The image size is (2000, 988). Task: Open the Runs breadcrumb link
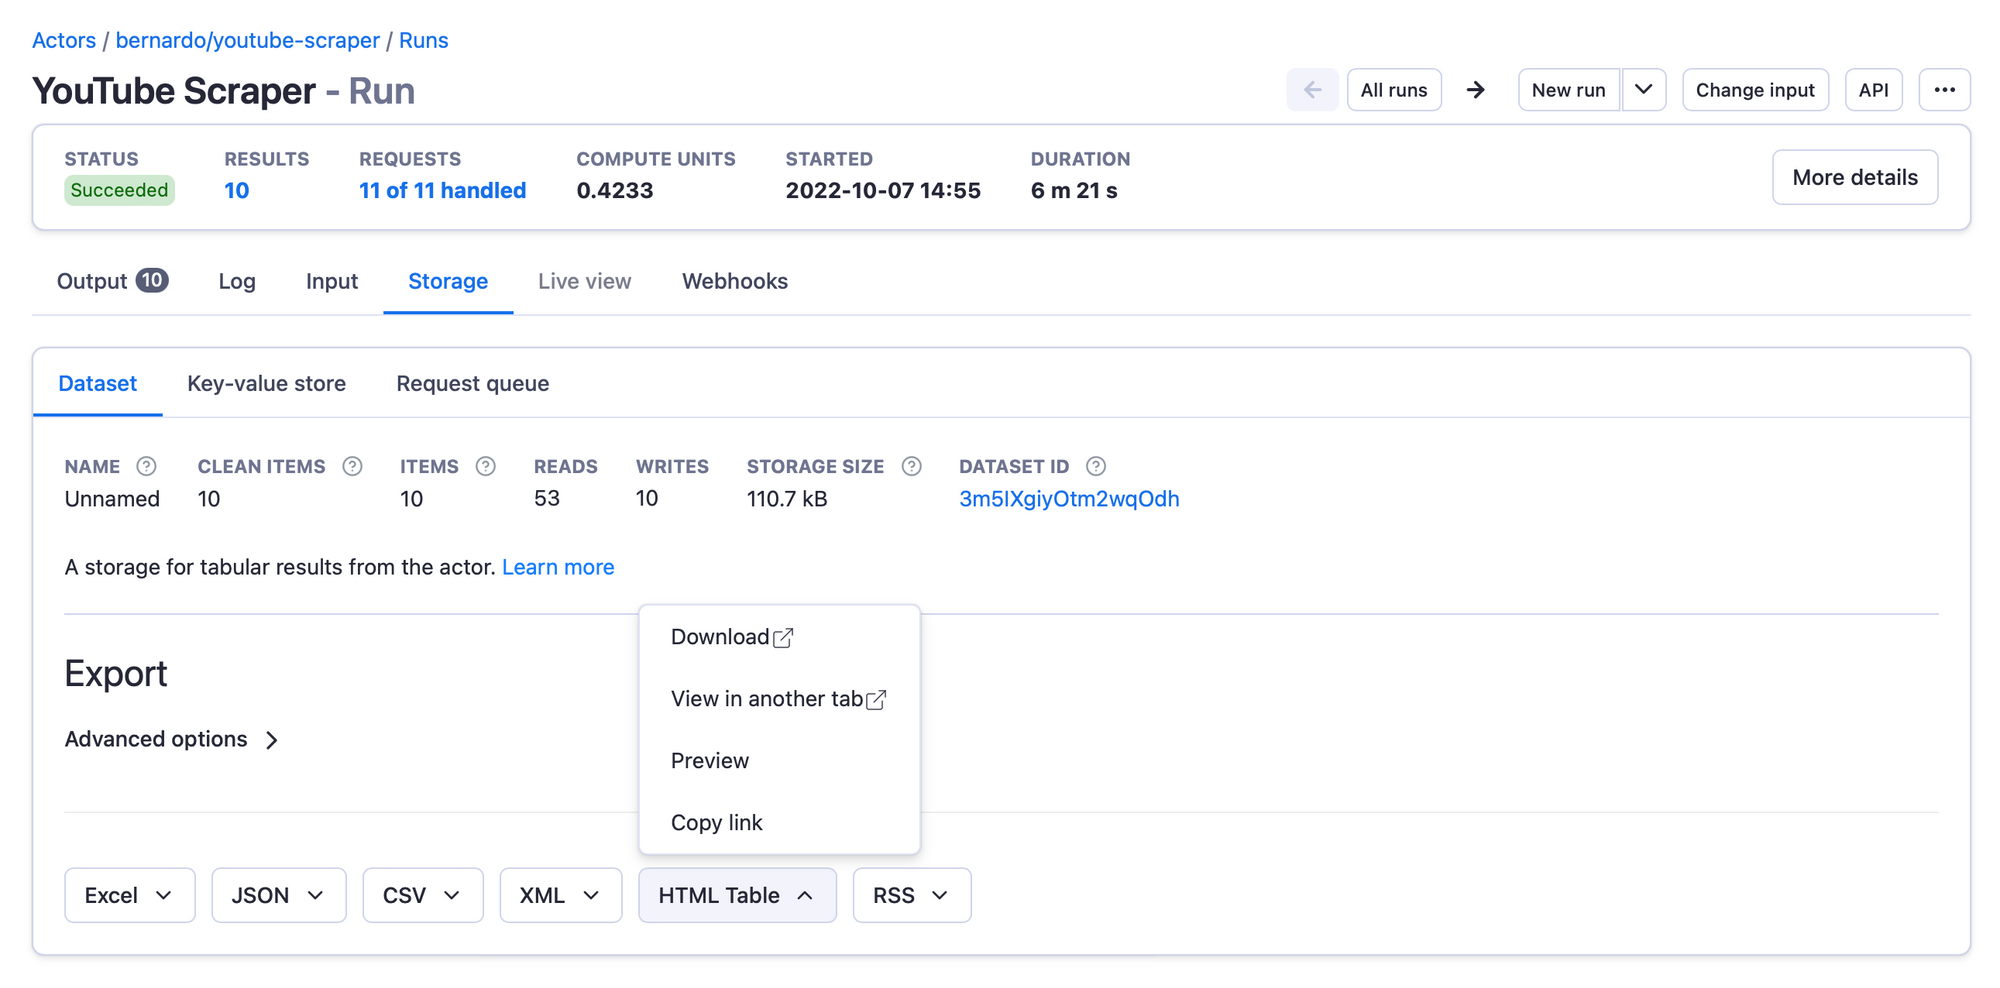pos(424,40)
